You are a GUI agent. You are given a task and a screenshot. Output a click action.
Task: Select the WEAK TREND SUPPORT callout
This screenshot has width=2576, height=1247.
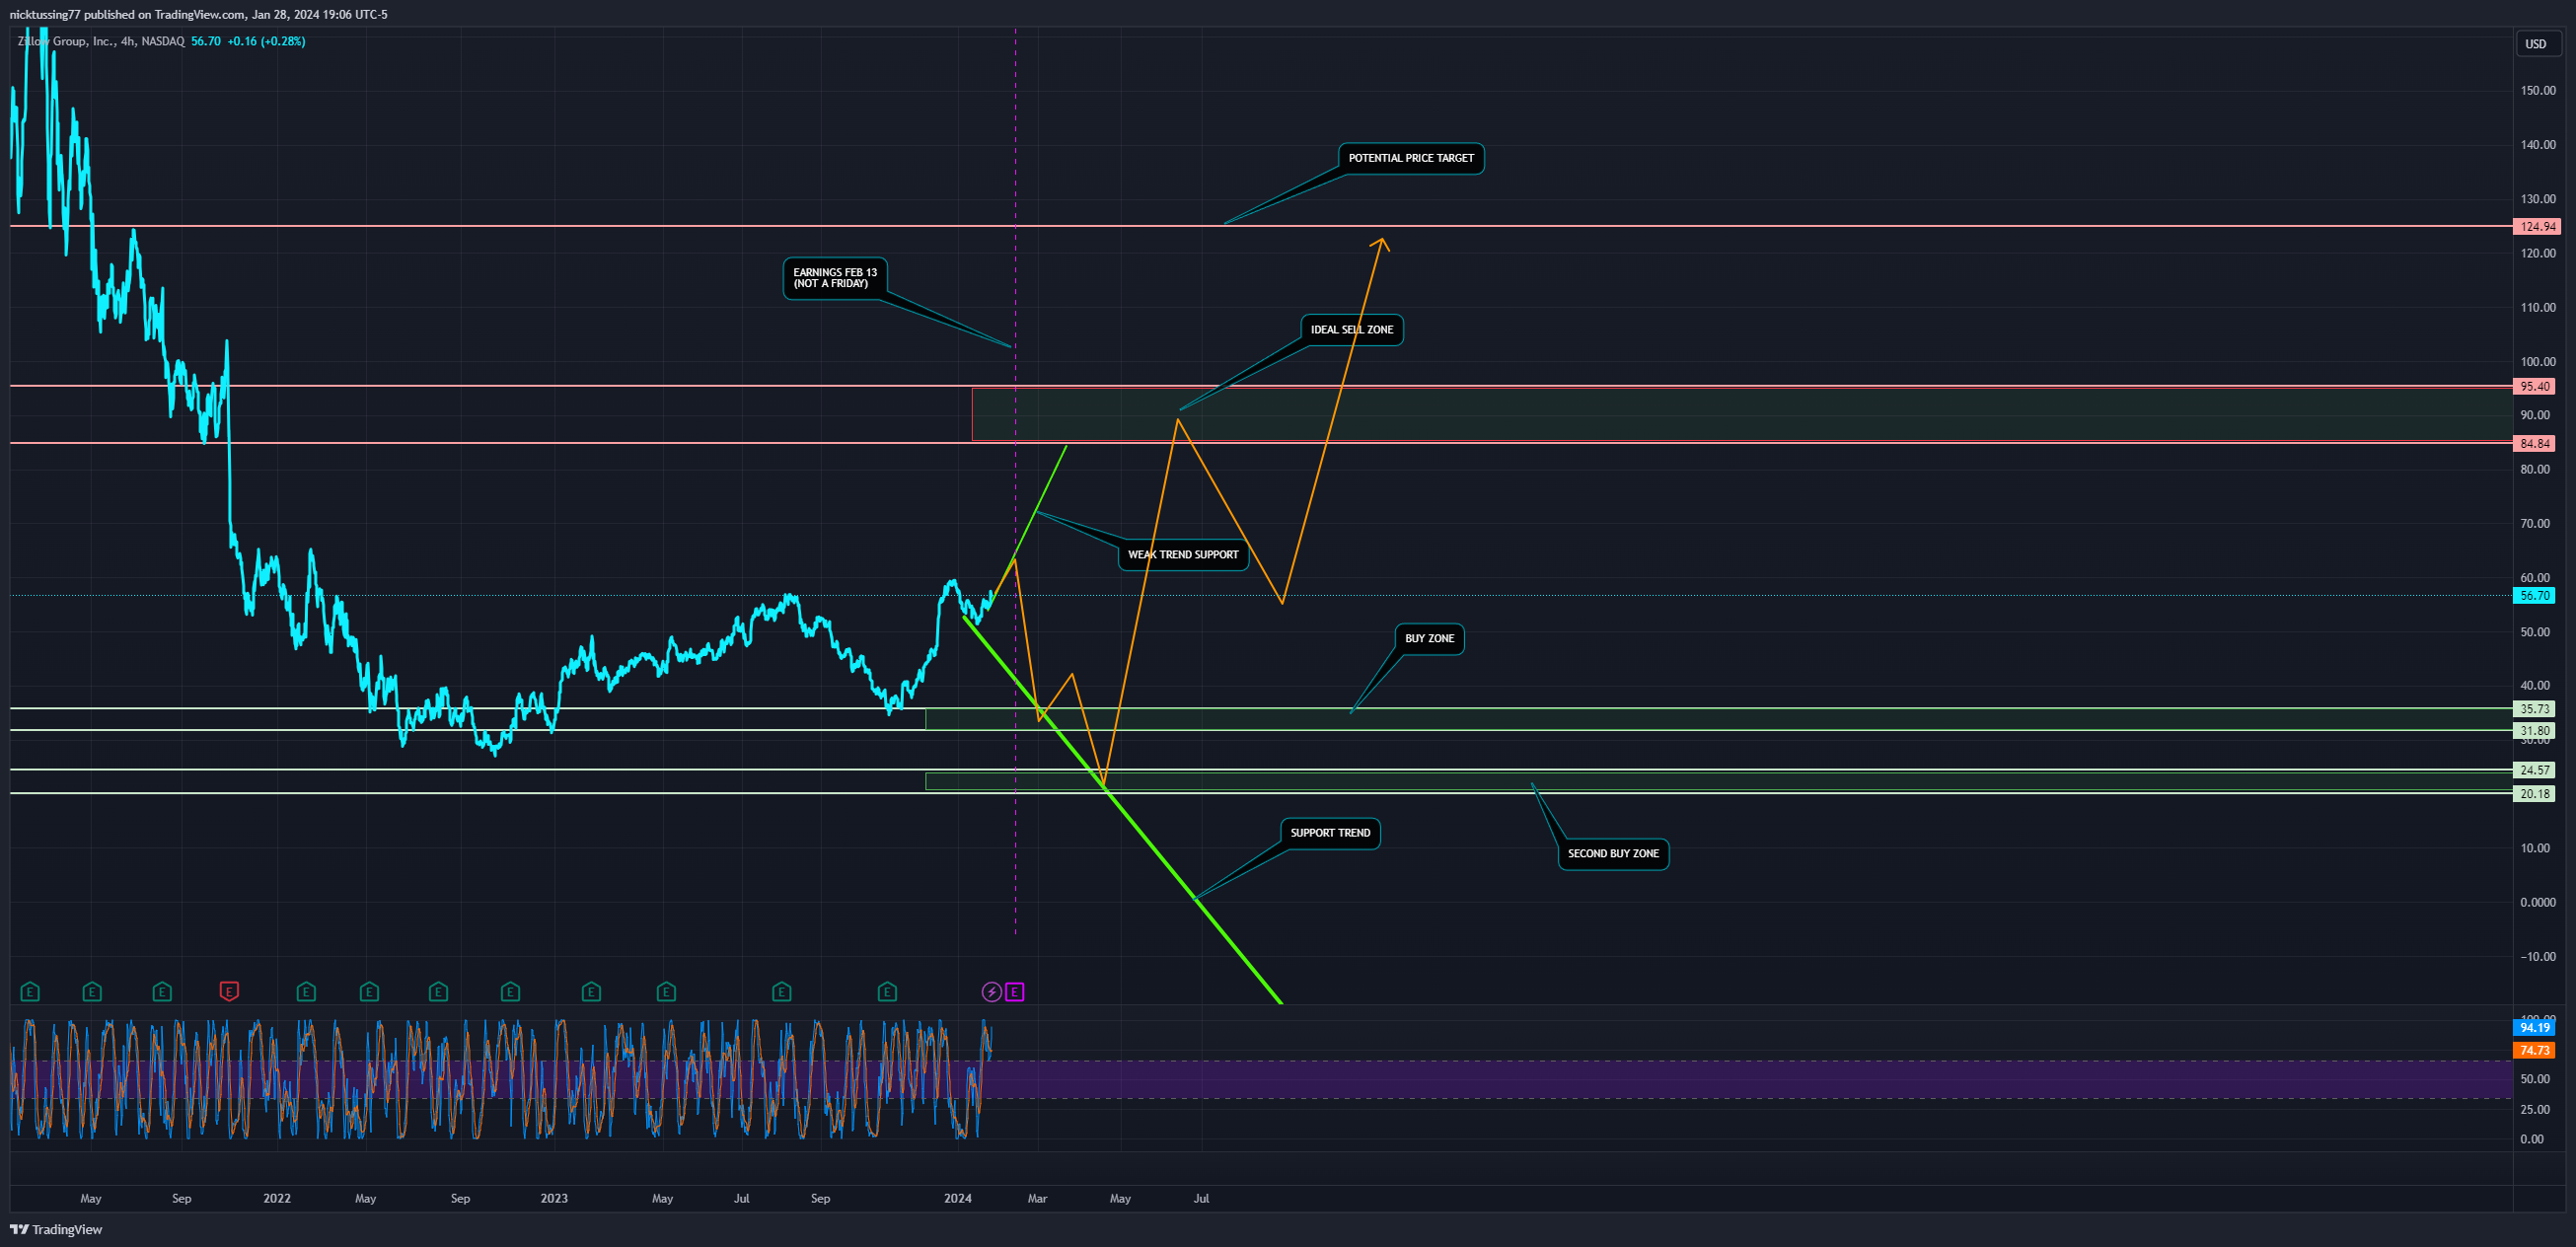click(x=1183, y=555)
